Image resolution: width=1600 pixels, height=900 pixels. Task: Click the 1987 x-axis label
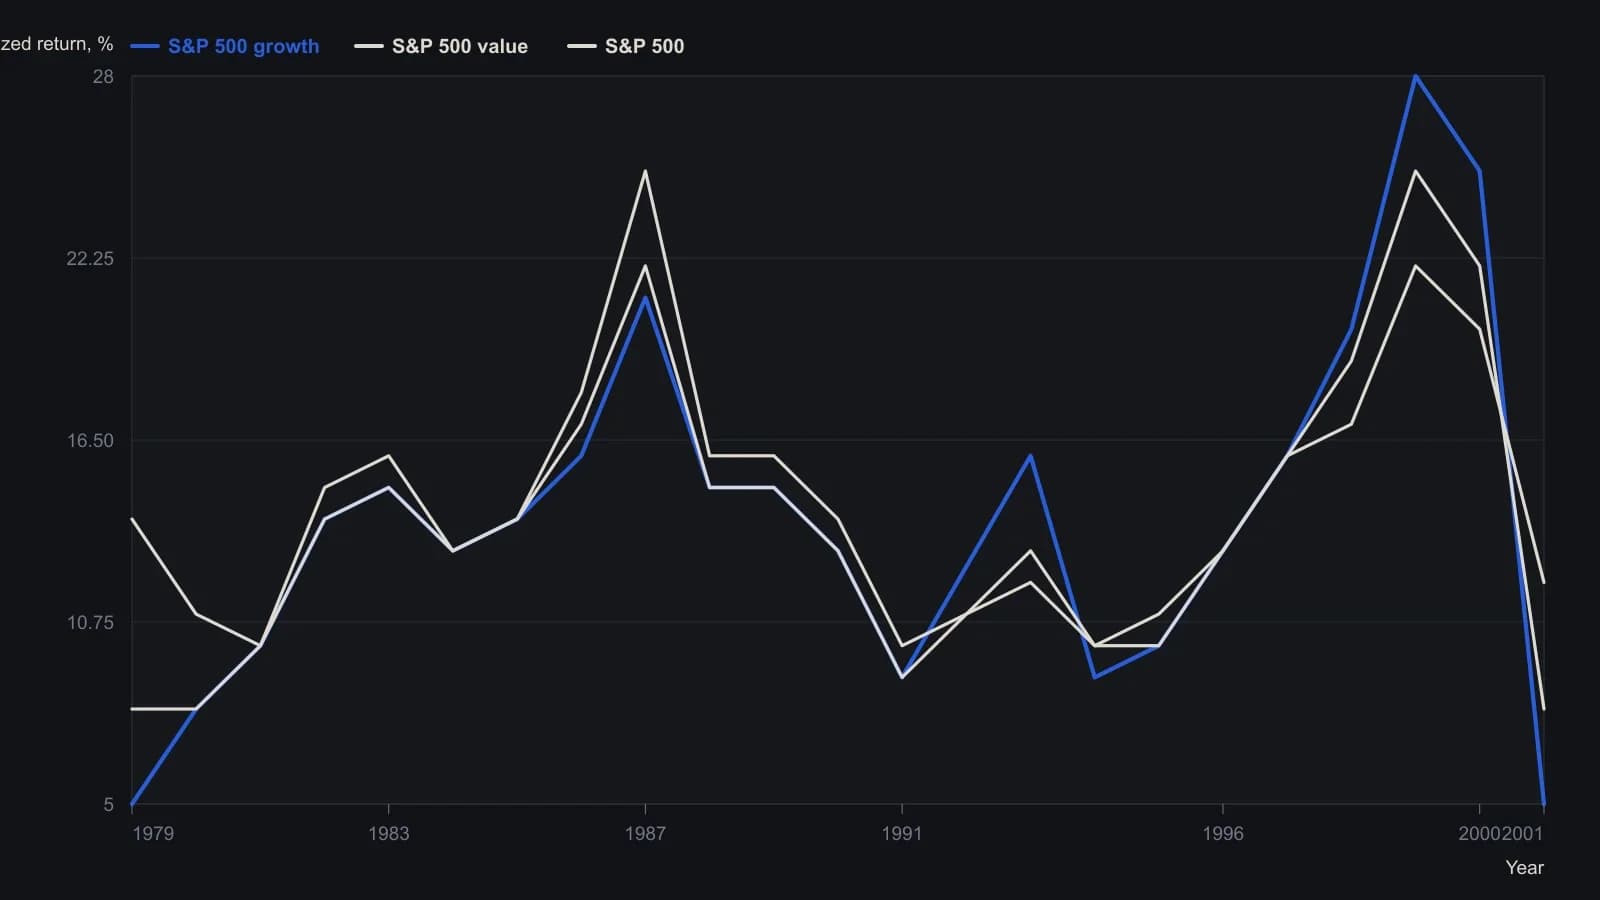point(645,834)
